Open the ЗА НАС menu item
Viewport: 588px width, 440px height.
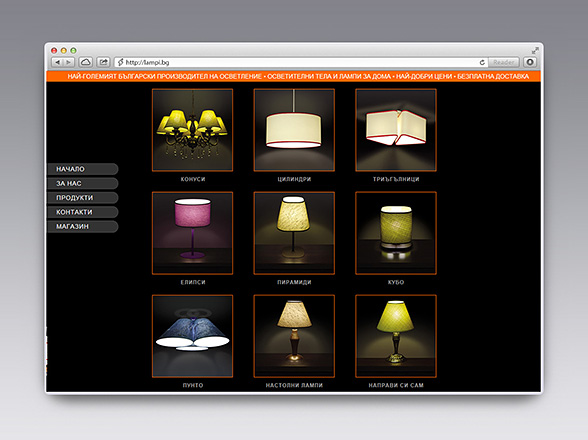click(x=82, y=183)
